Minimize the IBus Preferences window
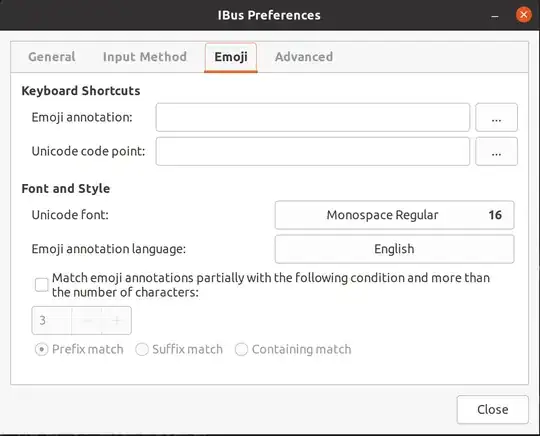The width and height of the screenshot is (540, 436). tap(495, 15)
